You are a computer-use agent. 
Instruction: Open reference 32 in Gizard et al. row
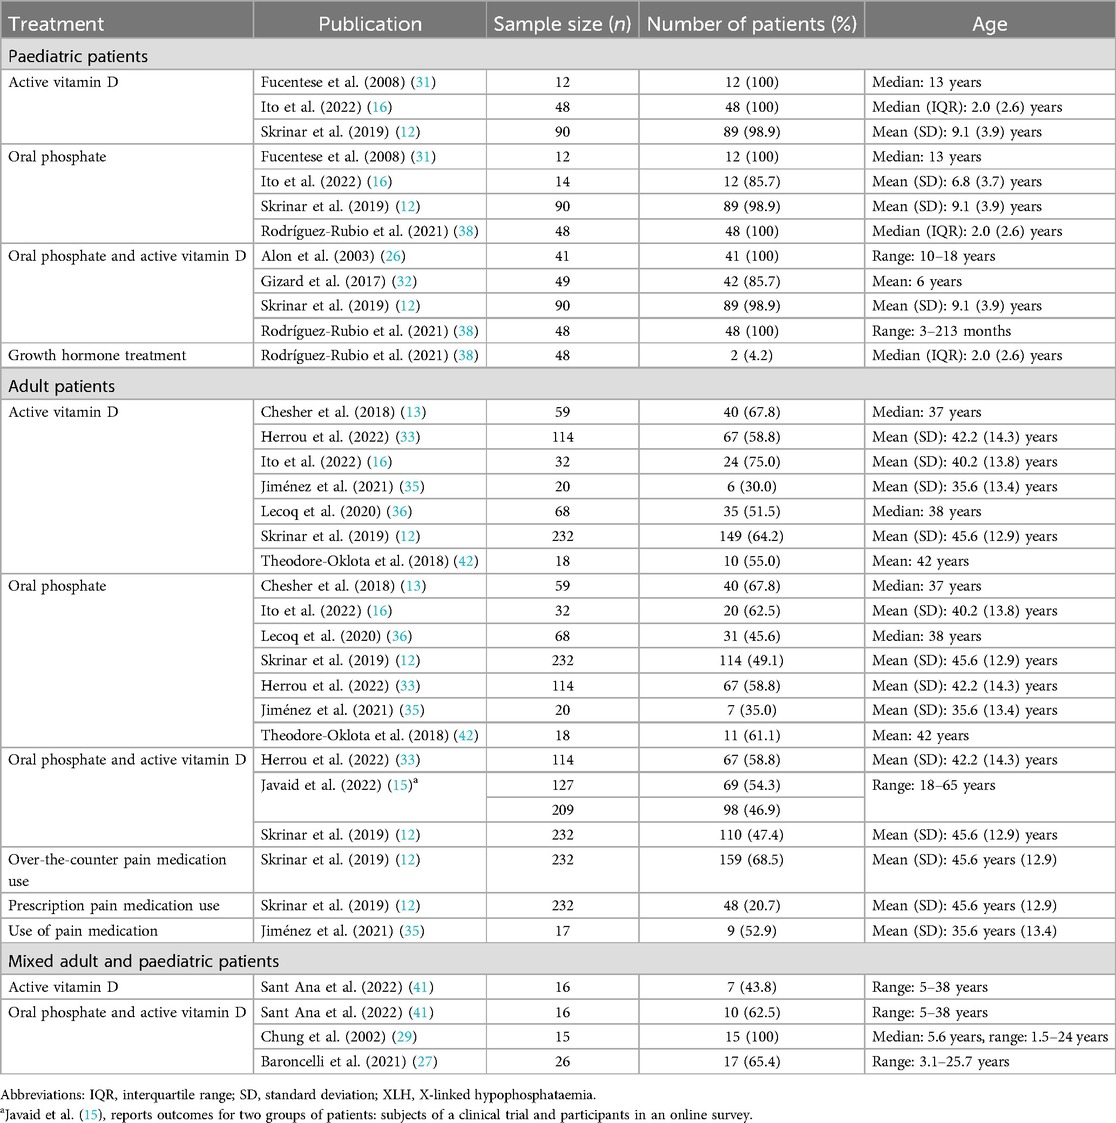point(403,281)
